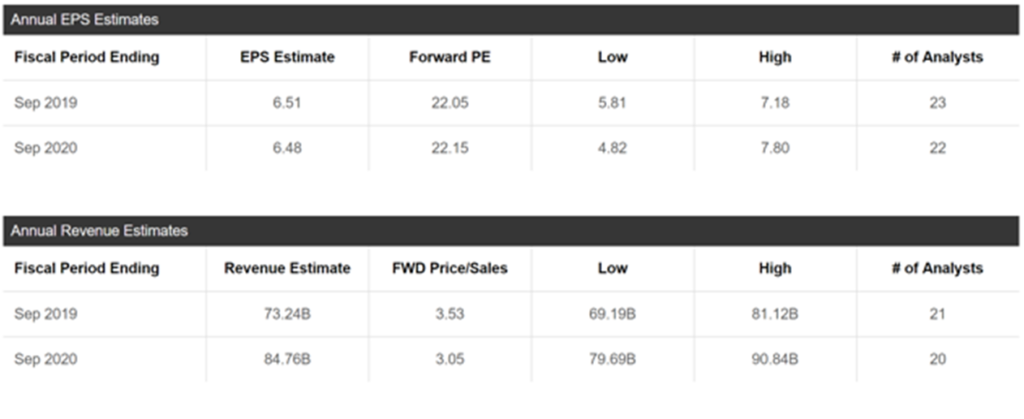
Task: Click the 20 analysts count cell
Action: [x=936, y=359]
